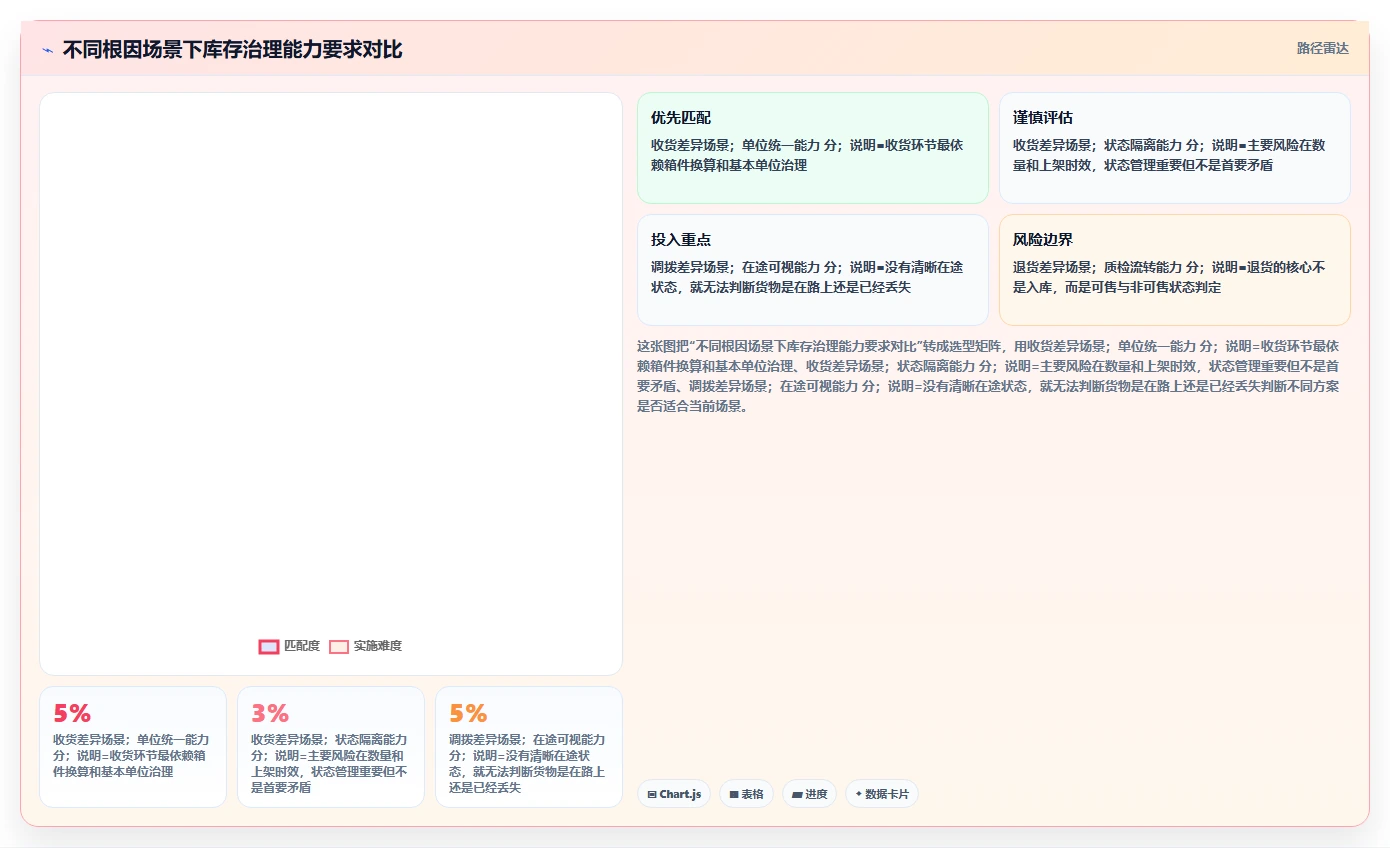Click the square icon in the 表格 chip

734,794
